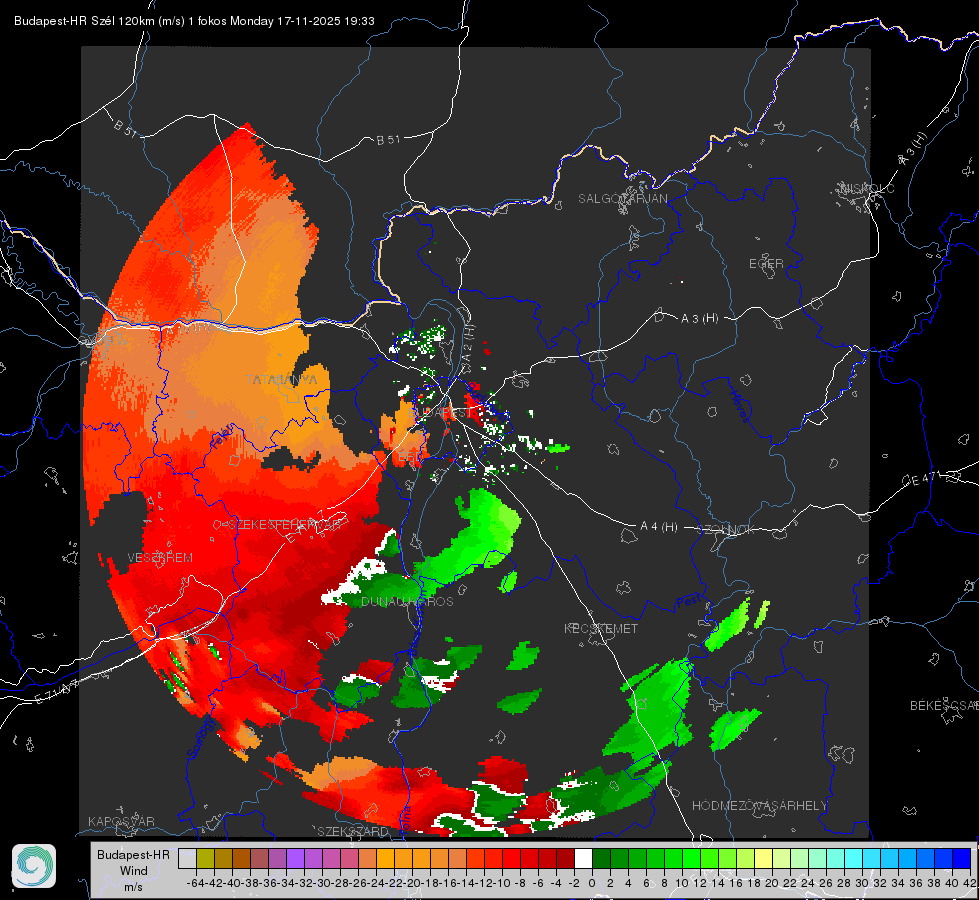
Task: Click the blue 'Pest' county label
Action: (688, 602)
